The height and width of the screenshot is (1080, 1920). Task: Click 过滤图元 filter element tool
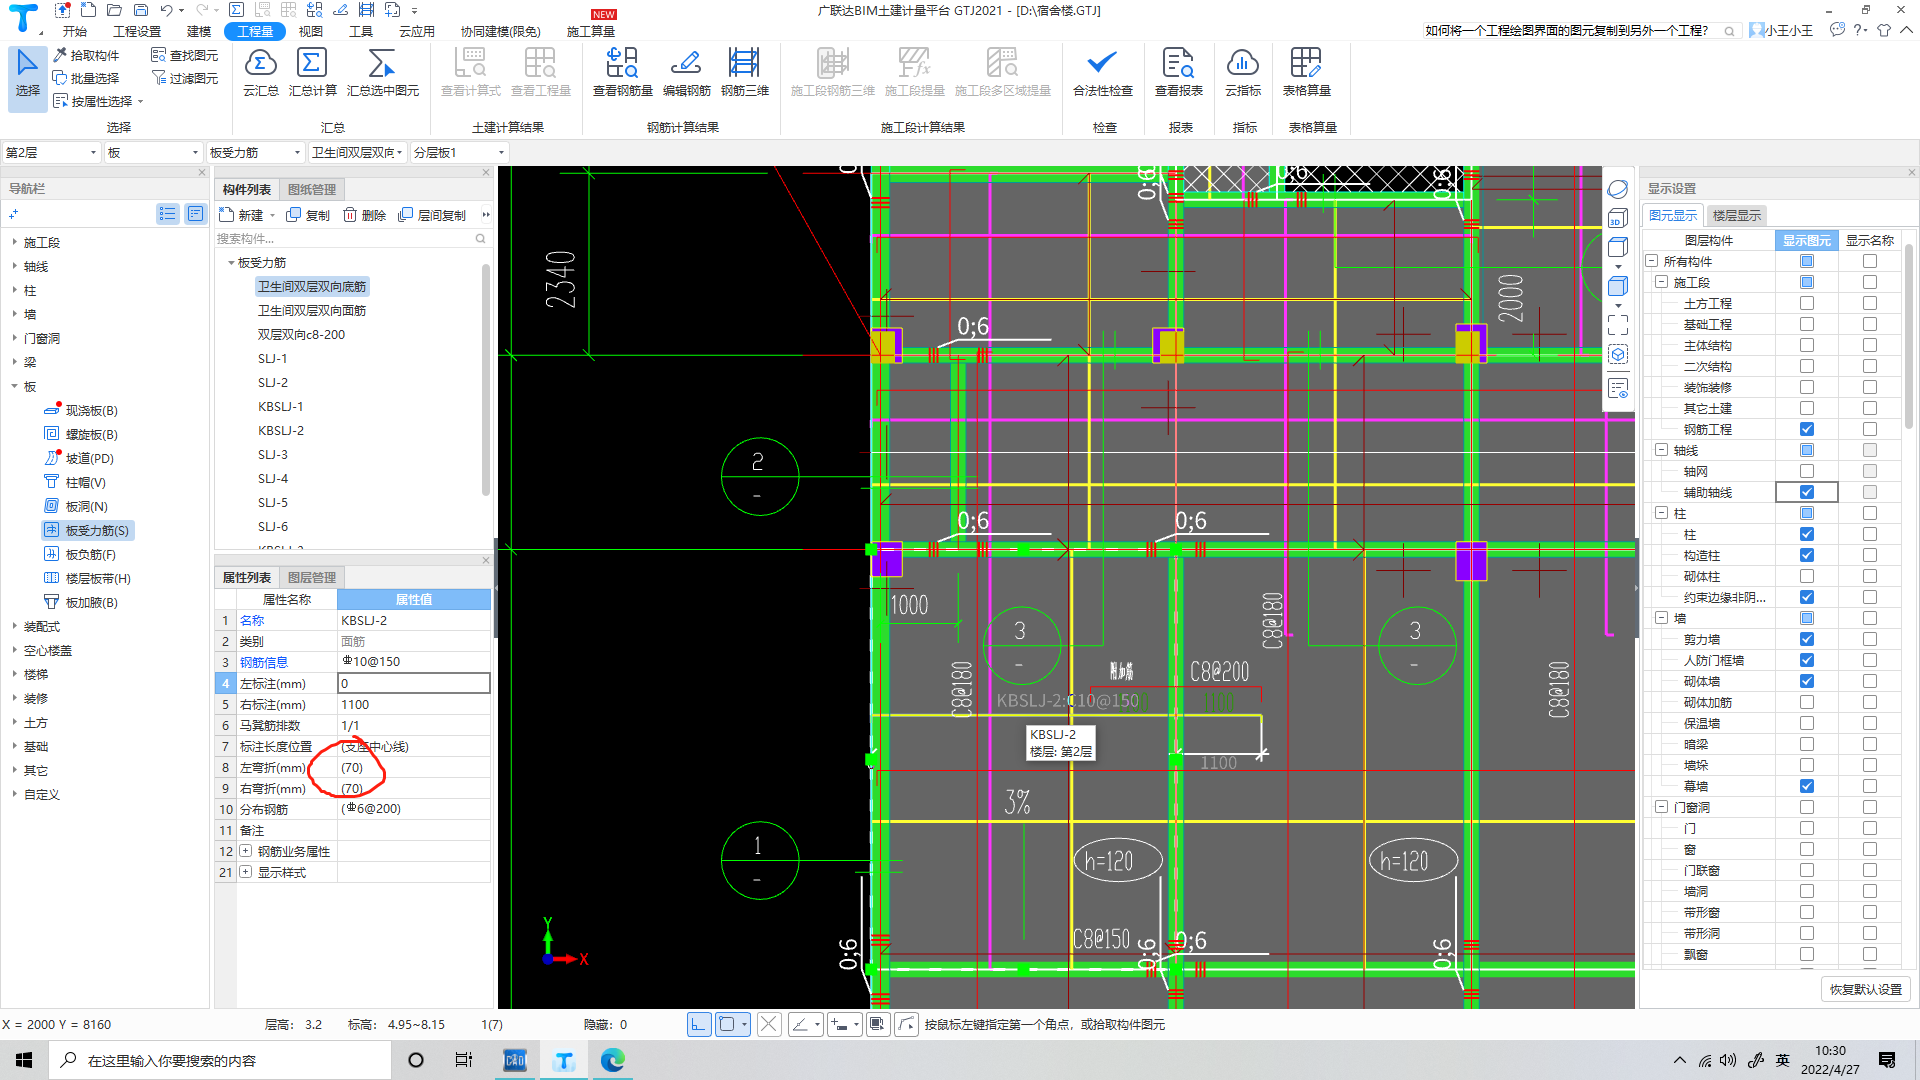[184, 78]
